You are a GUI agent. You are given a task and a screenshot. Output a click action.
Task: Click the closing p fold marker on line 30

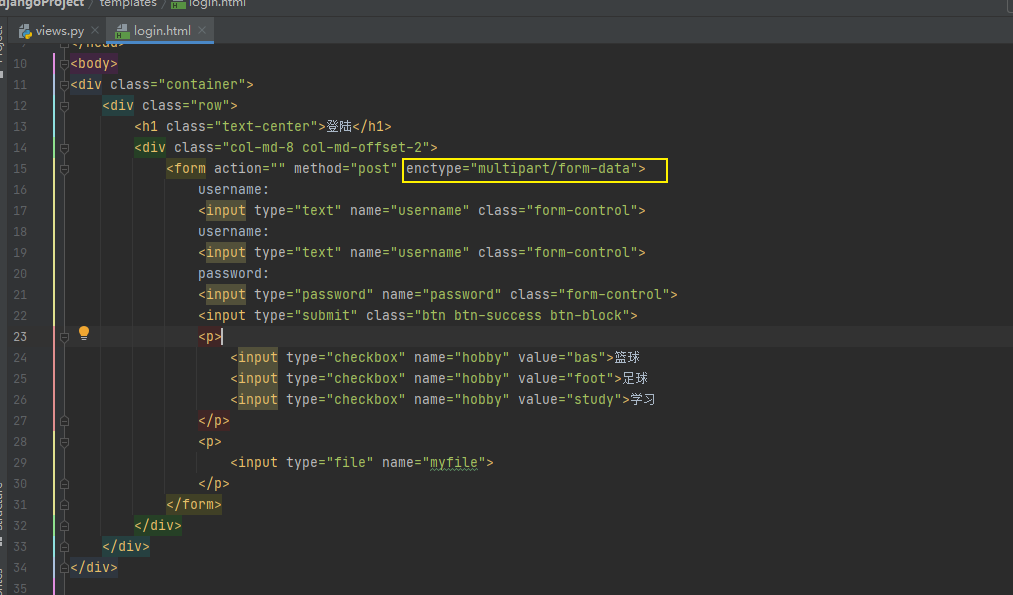pyautogui.click(x=64, y=484)
